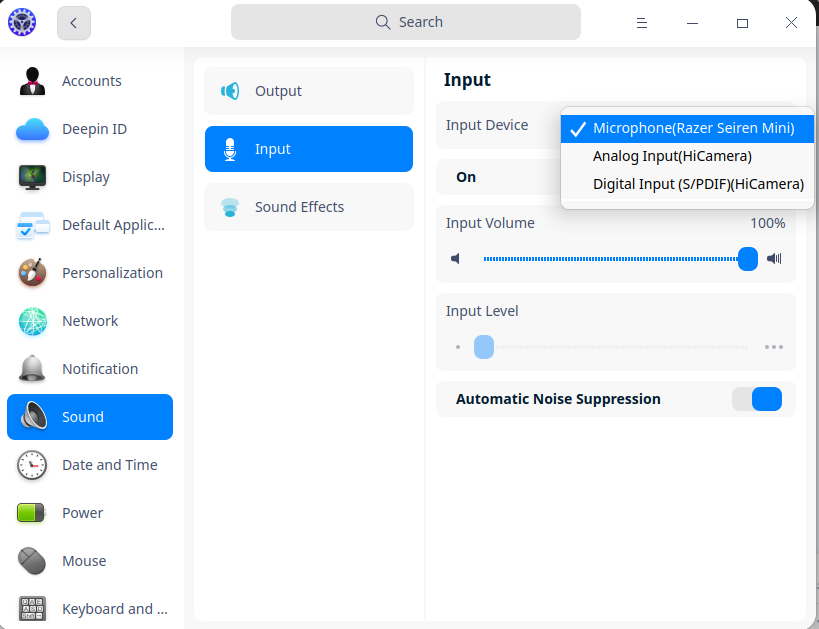The height and width of the screenshot is (629, 819).
Task: Pick Digital Input (S/PDIF)(HiCamera) option
Action: pyautogui.click(x=698, y=184)
